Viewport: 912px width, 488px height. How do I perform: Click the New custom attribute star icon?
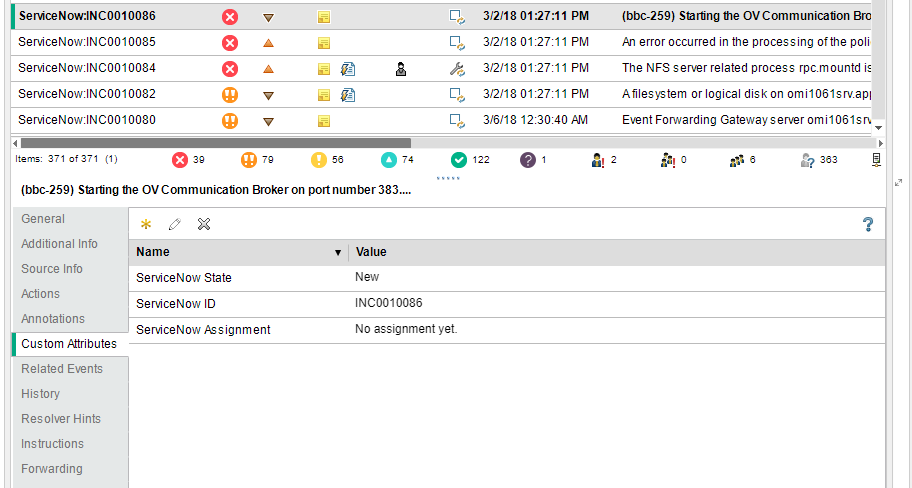(x=146, y=225)
